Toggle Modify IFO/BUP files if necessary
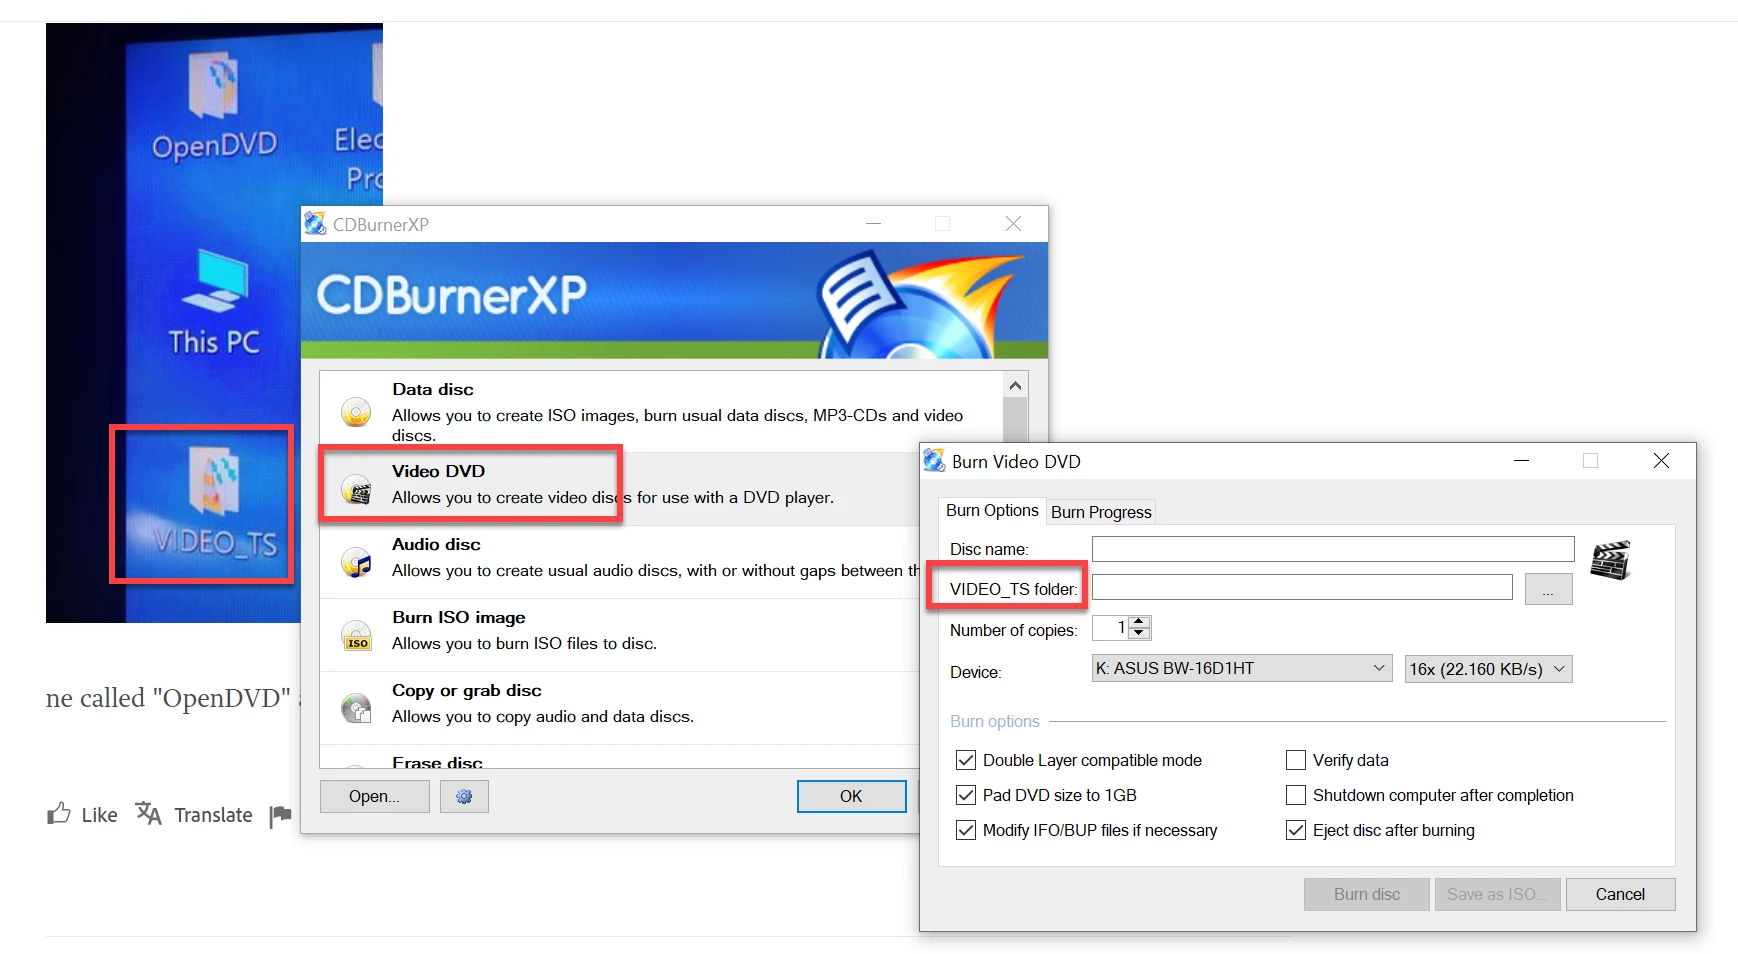 click(x=966, y=830)
